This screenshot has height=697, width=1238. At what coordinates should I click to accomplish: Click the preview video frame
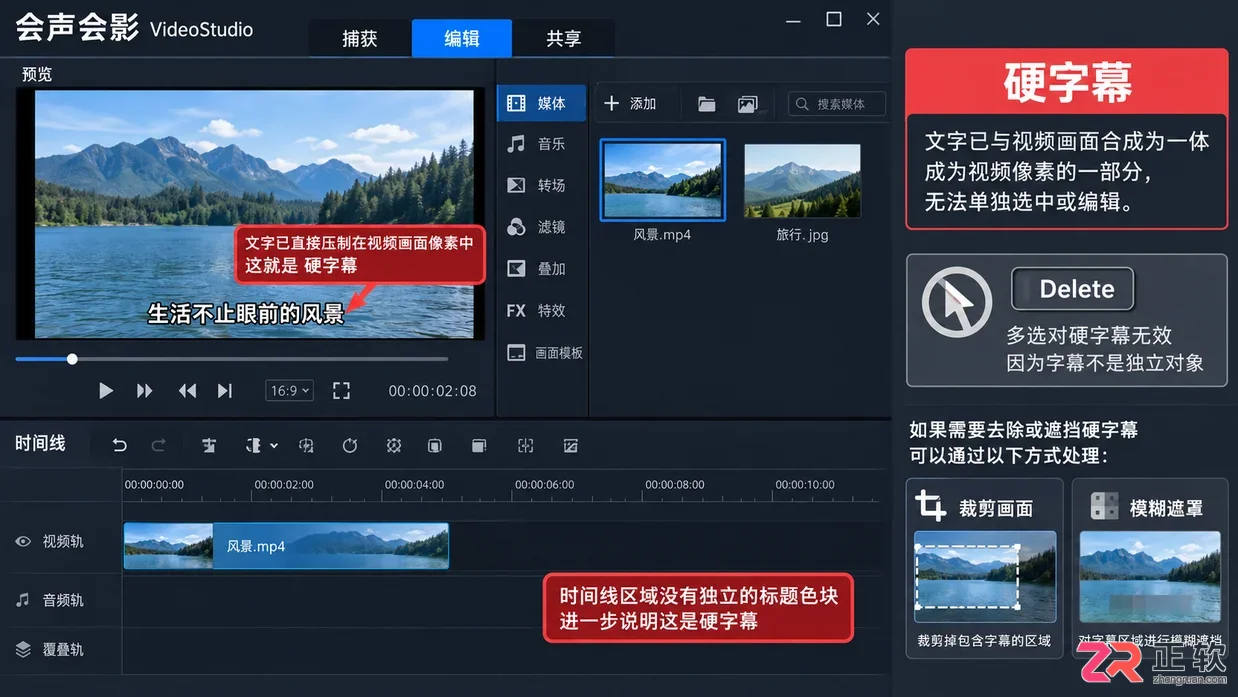(x=254, y=214)
